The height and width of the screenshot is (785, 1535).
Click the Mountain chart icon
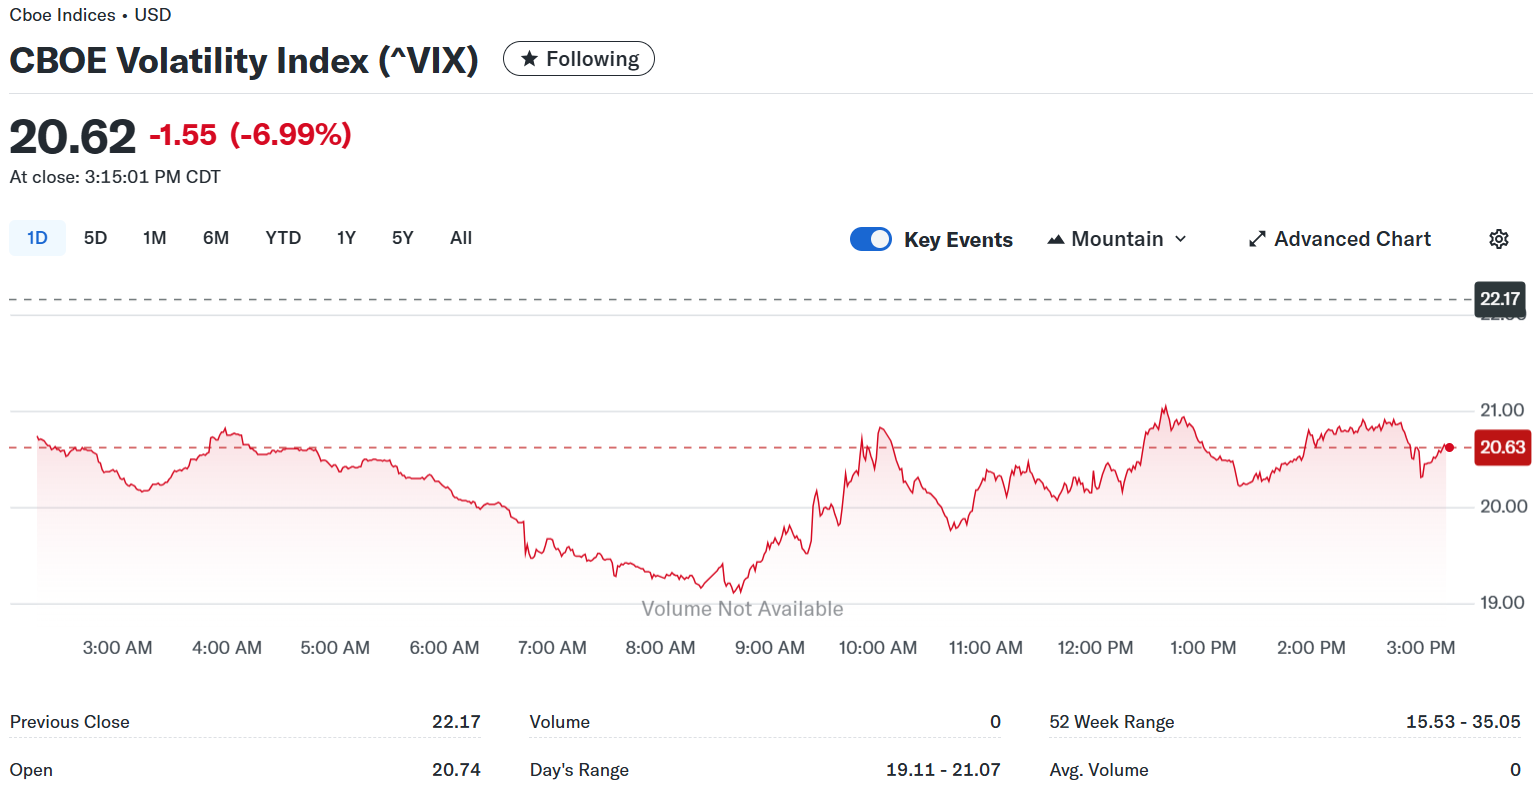tap(1055, 240)
